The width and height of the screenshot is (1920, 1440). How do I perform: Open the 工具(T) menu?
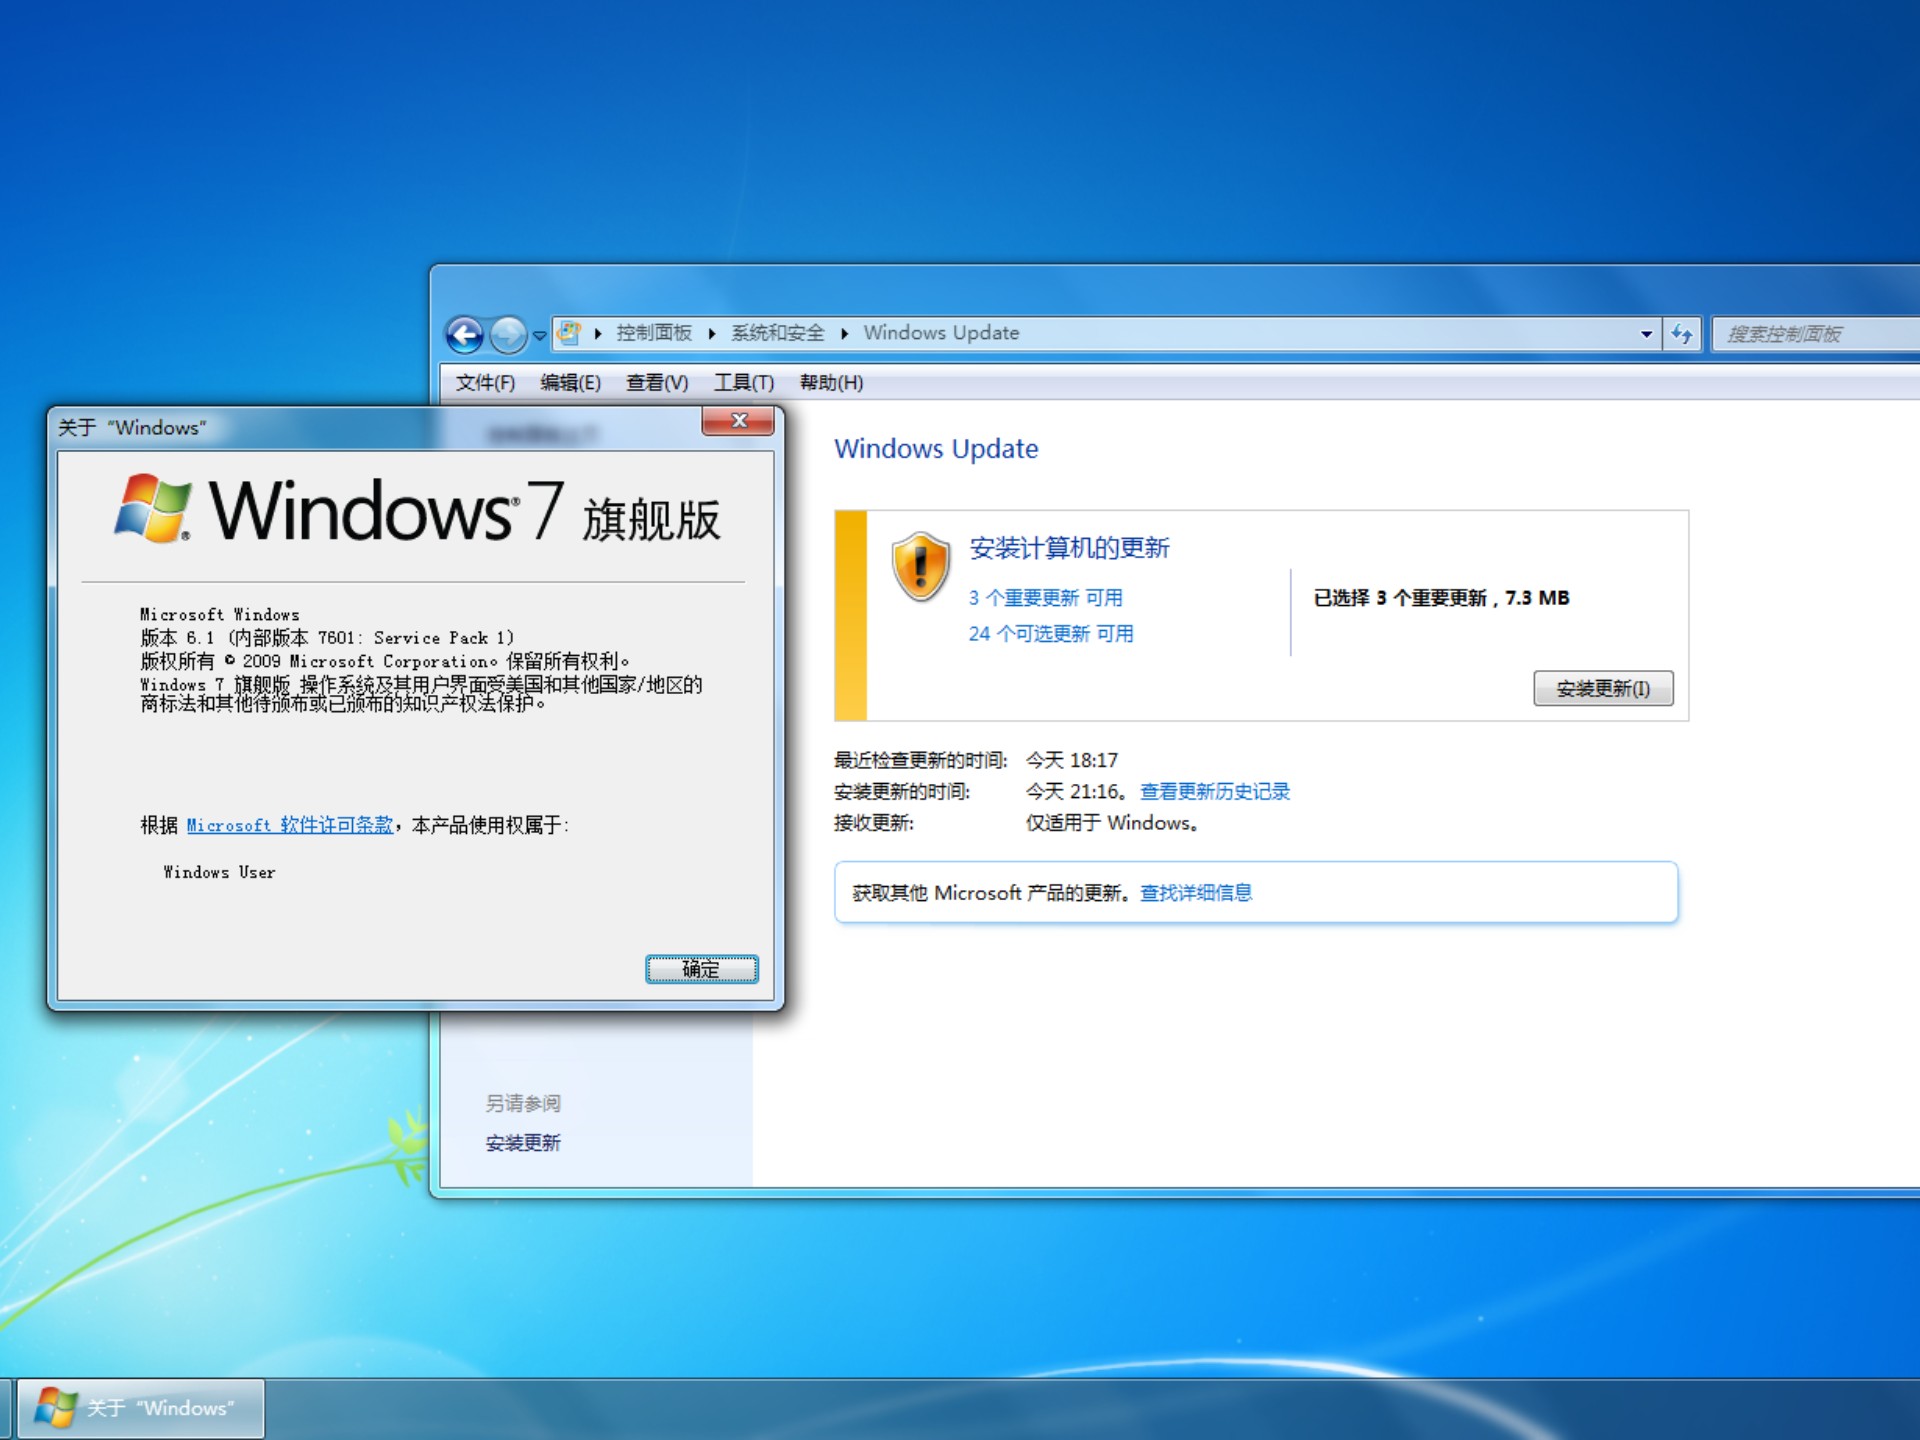[x=745, y=382]
